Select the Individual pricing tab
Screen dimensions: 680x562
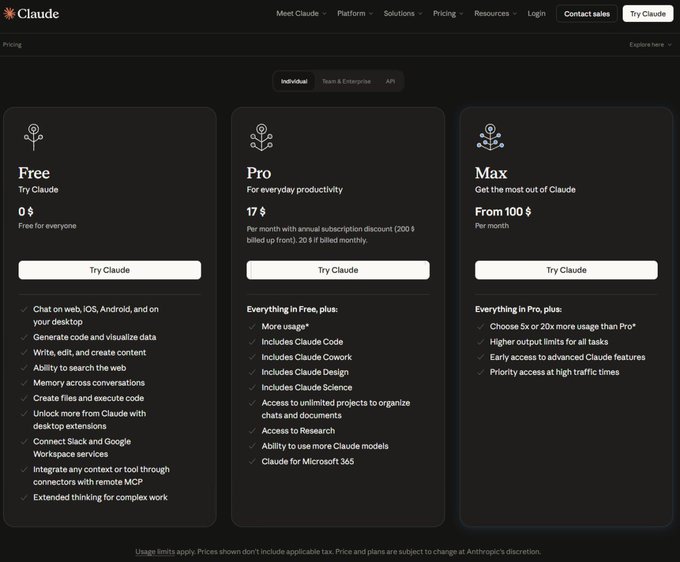294,81
